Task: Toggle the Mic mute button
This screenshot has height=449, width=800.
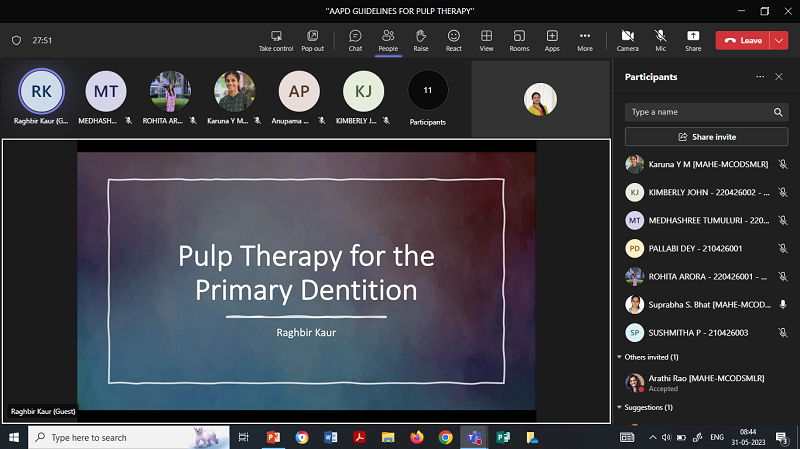Action: (661, 40)
